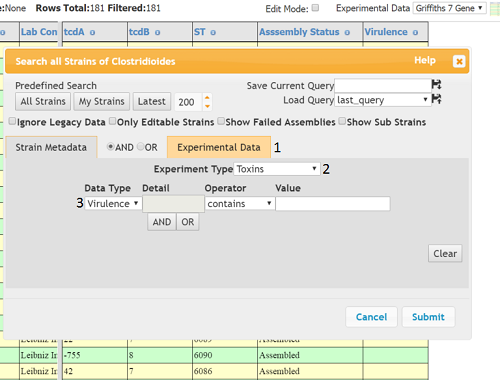Viewport: 500px width, 380px height.
Task: Click the sort icon beside tcdA column
Action: 92,33
